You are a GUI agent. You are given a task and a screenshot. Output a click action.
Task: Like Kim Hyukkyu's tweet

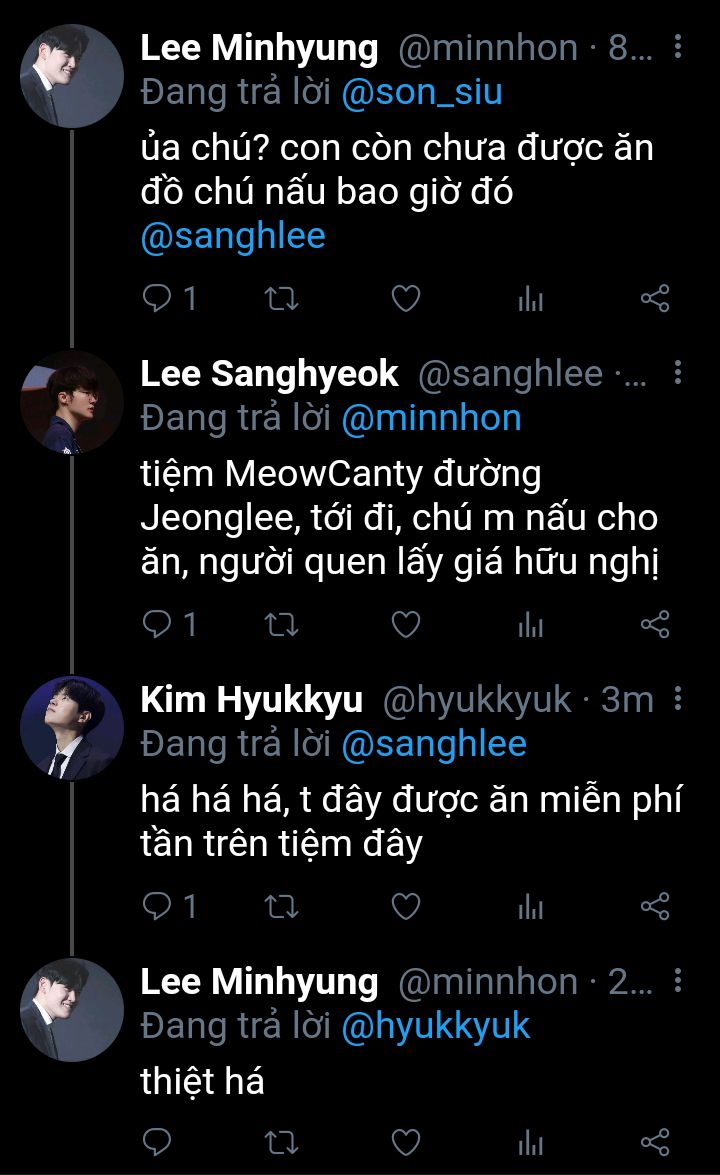405,907
